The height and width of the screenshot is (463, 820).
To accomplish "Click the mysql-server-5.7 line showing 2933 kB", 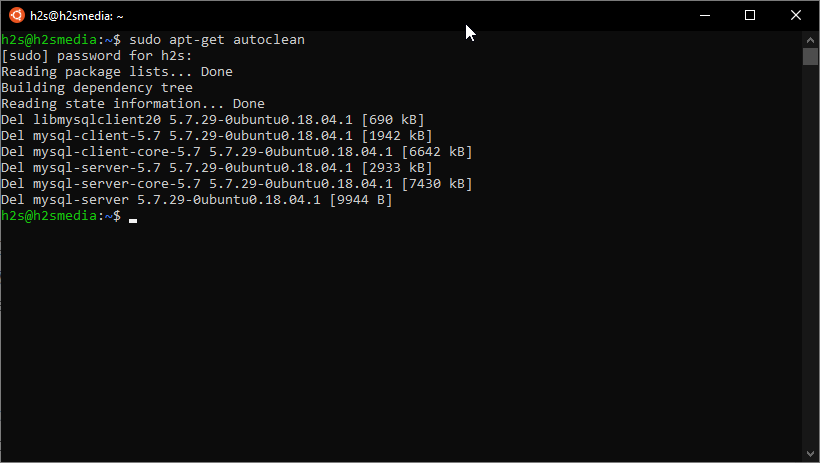I will coord(216,168).
